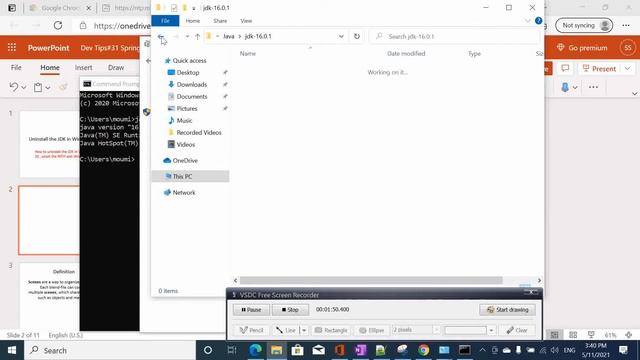Open Microsoft Store from taskbar
Screen dimensions: 640x360
coord(298,350)
